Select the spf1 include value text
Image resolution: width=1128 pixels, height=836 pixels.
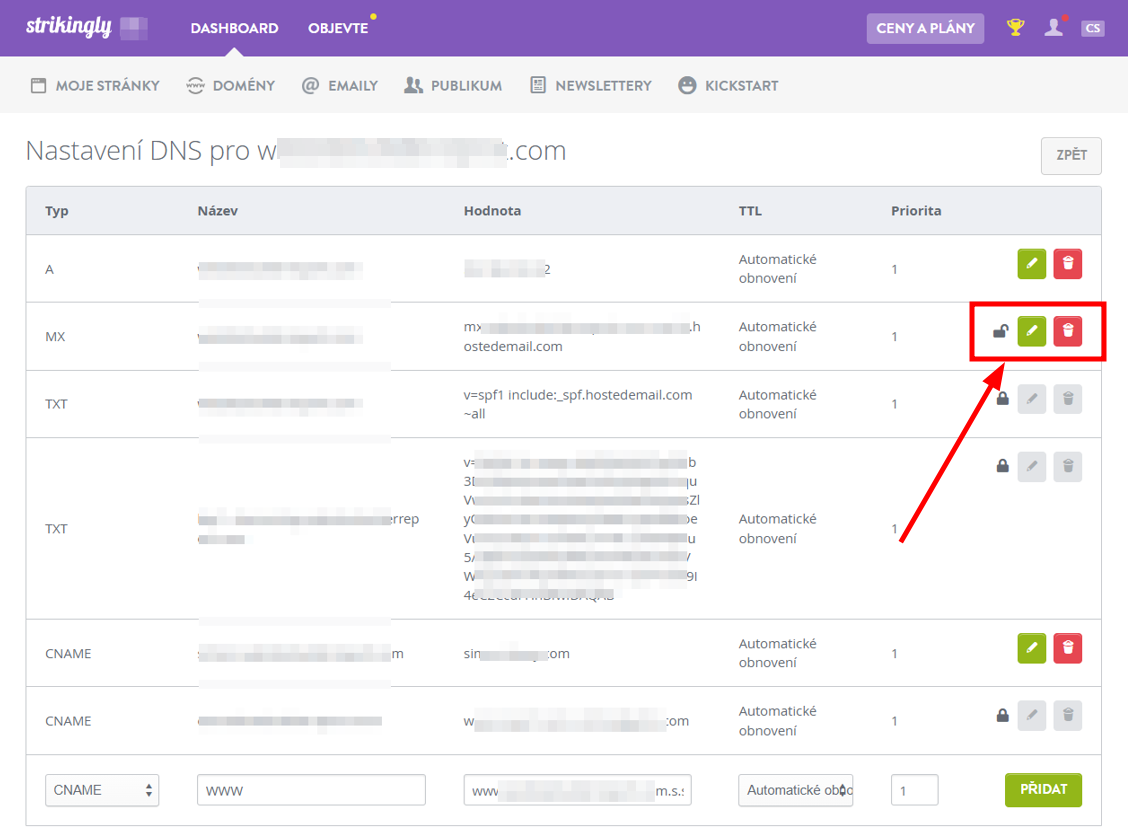point(578,404)
